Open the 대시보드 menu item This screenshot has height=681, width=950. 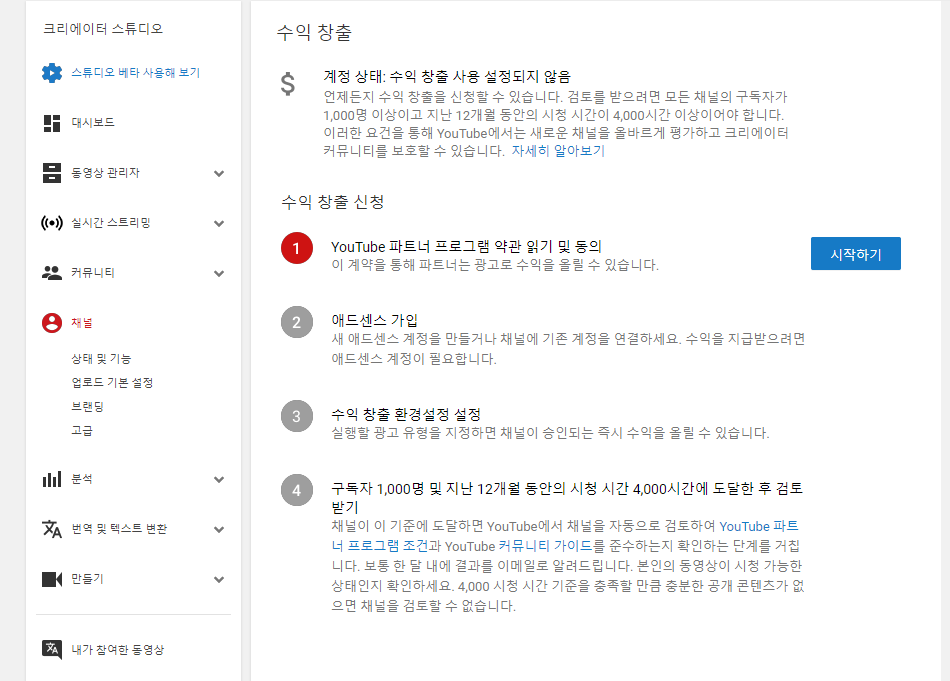(x=93, y=122)
